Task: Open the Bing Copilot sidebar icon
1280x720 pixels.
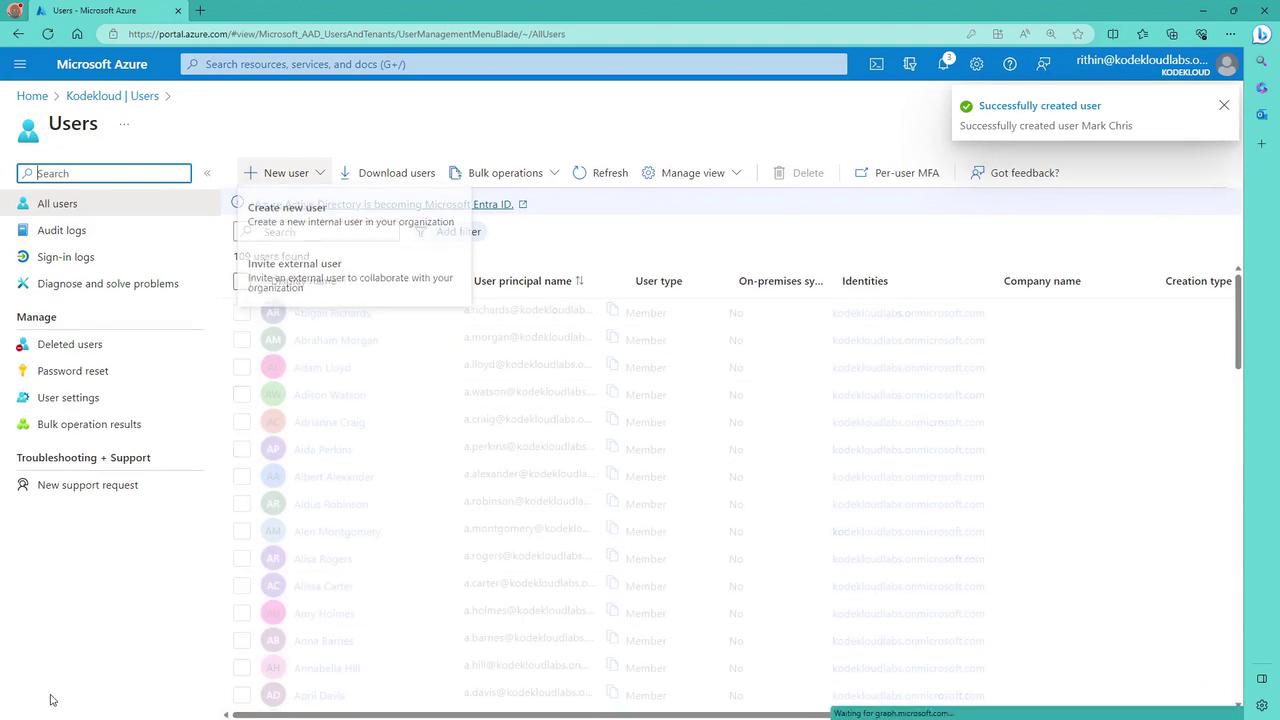Action: pyautogui.click(x=1262, y=34)
